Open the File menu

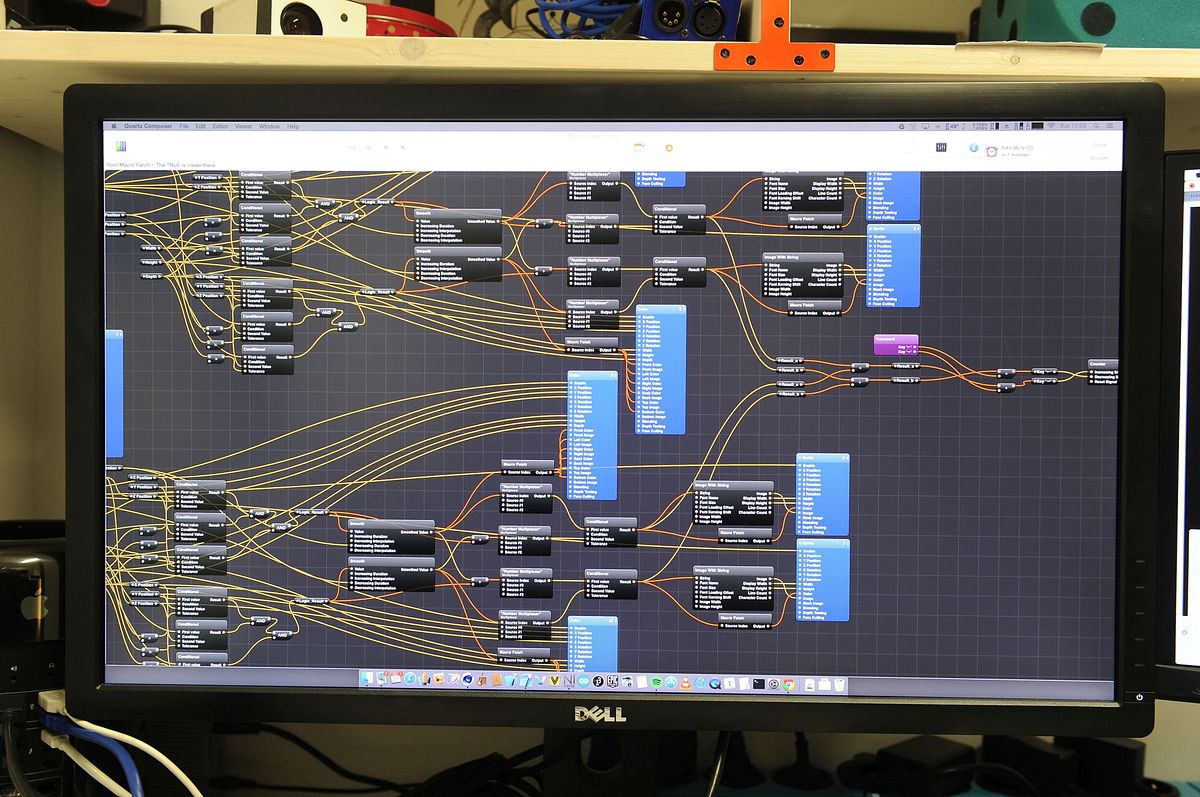click(184, 127)
